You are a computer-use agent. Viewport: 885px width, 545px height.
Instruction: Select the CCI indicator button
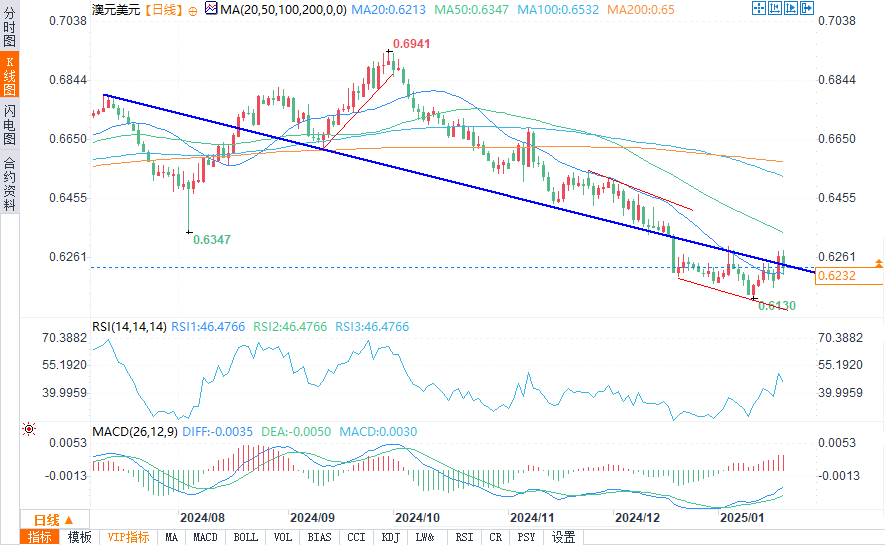[356, 537]
